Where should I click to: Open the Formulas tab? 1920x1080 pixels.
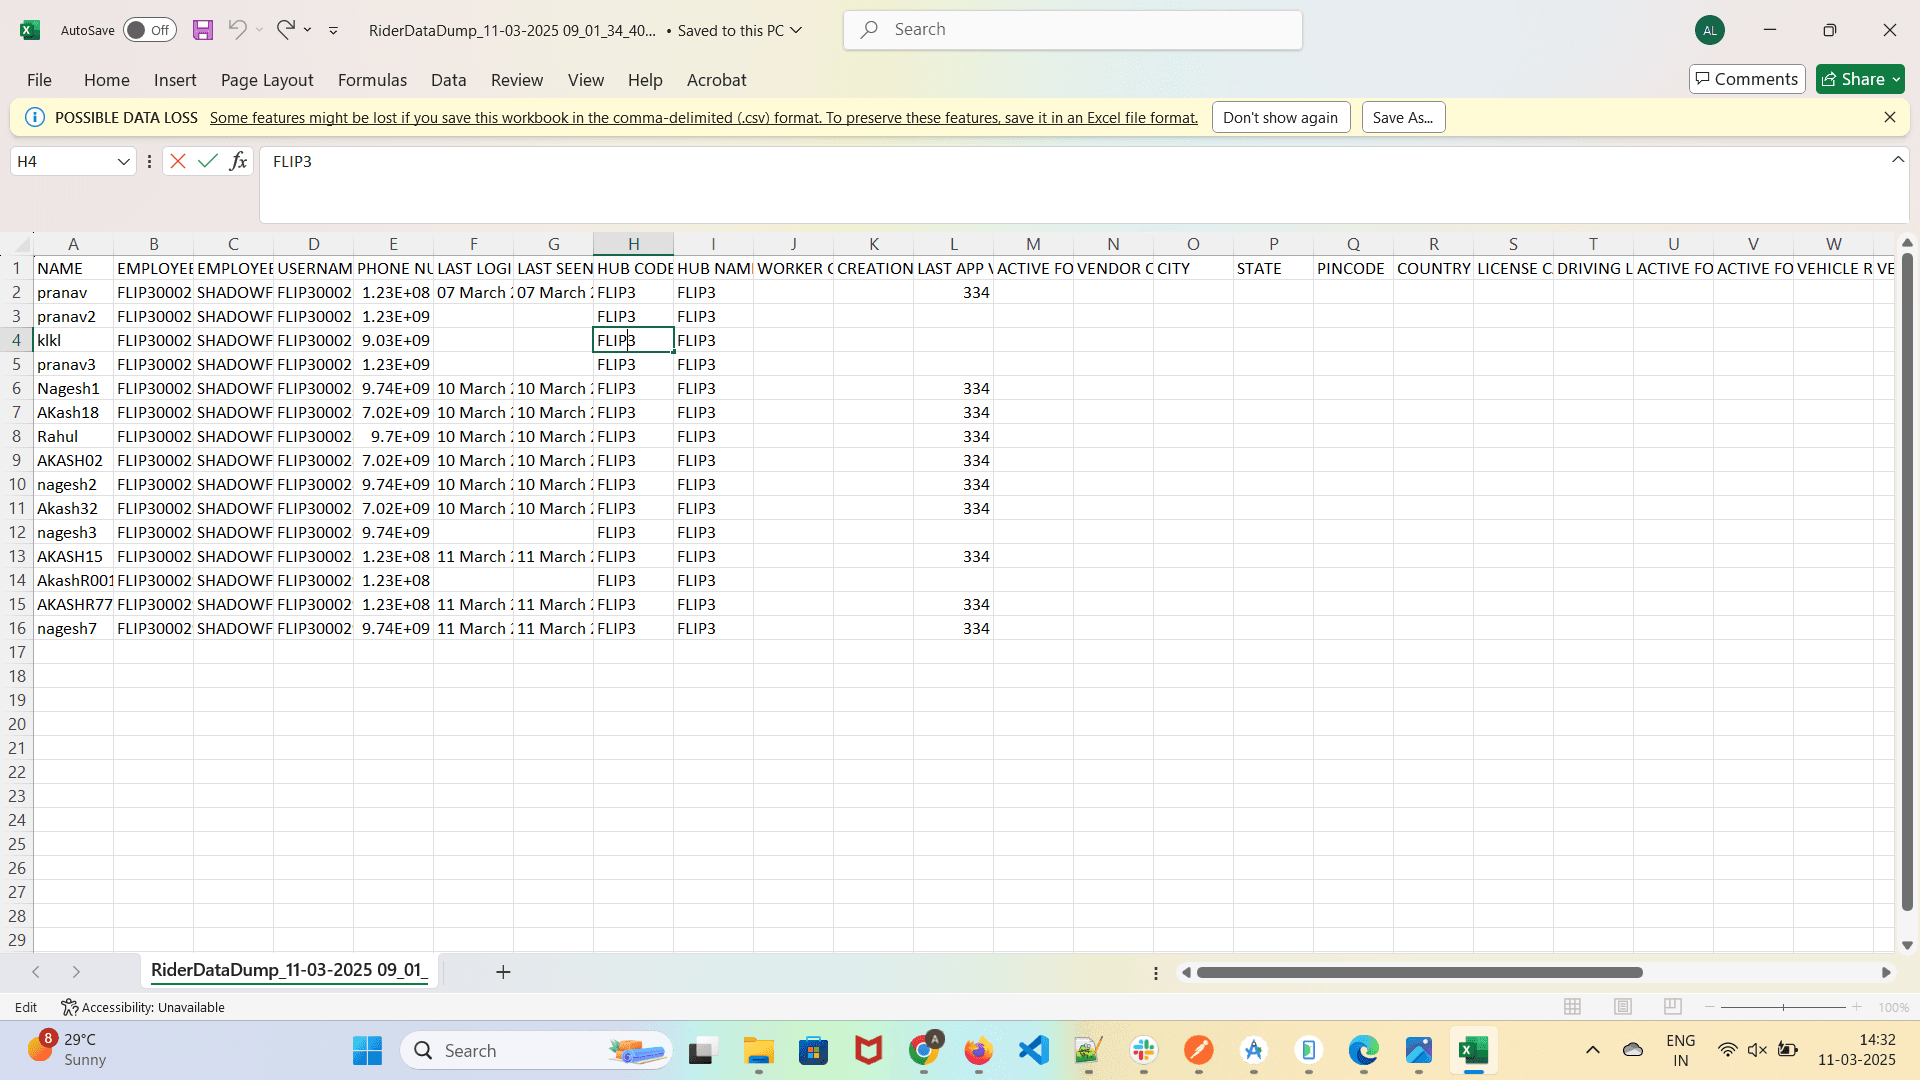click(372, 80)
